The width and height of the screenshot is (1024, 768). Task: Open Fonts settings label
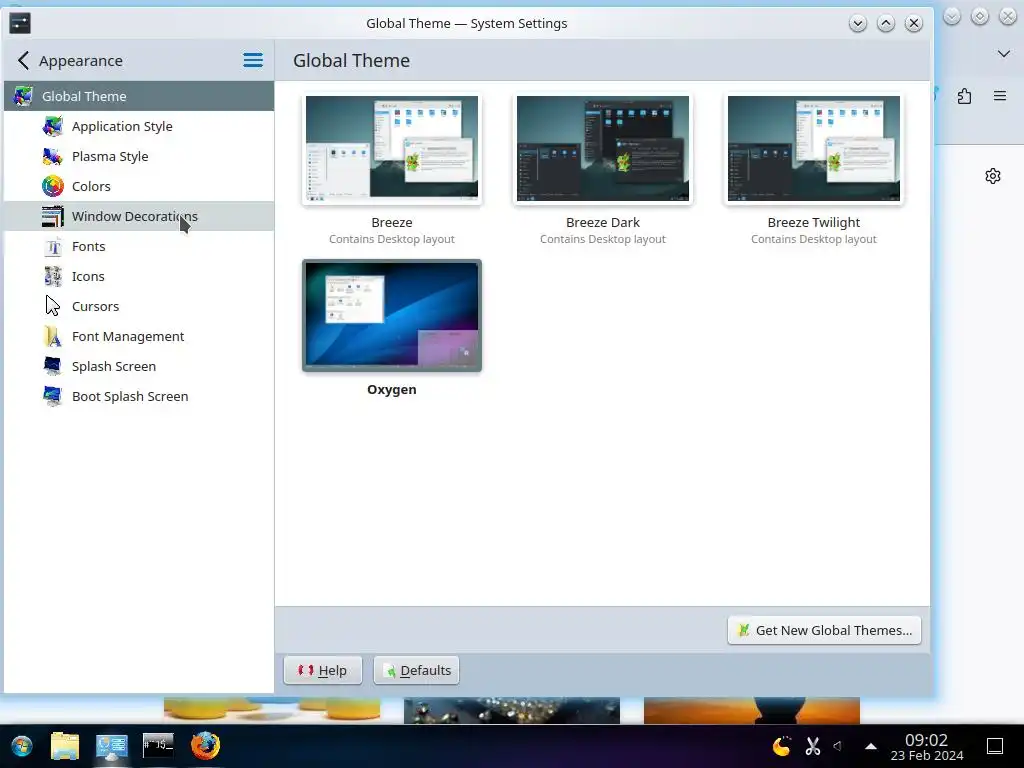88,246
